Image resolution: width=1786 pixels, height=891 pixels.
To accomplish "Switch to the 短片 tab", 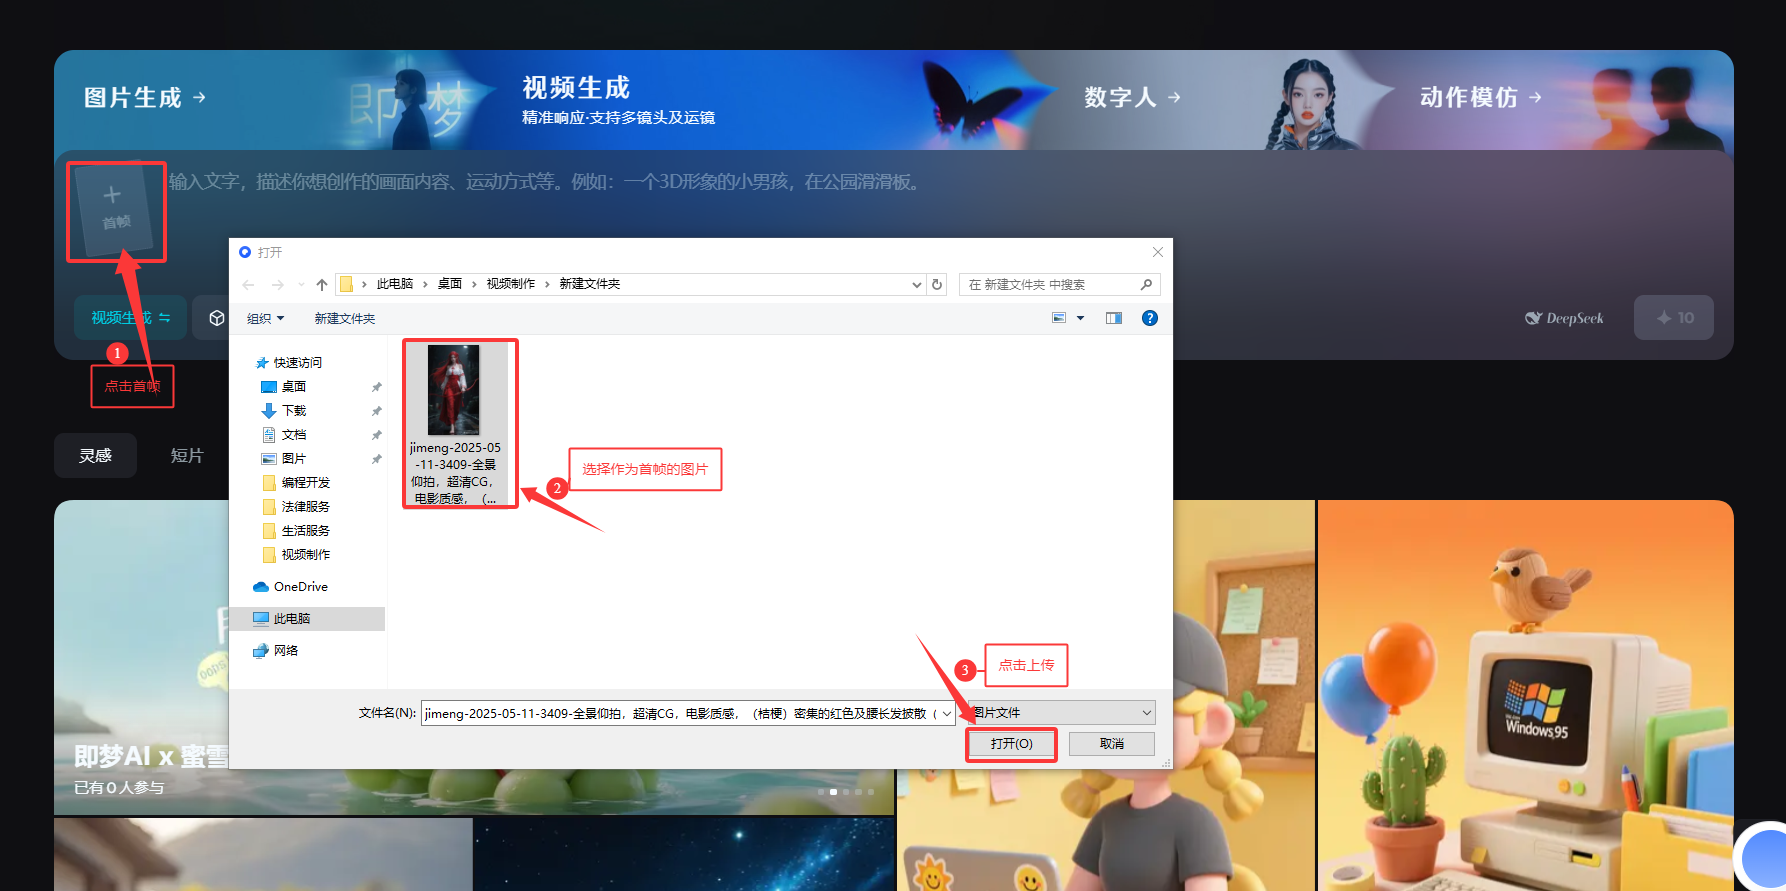I will coord(187,456).
